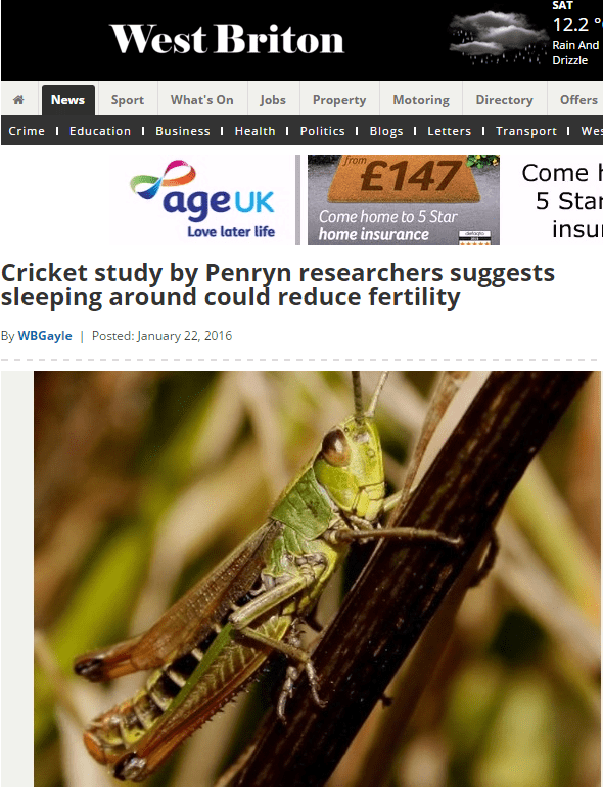Click the home insurance £147 banner ad

[x=404, y=200]
